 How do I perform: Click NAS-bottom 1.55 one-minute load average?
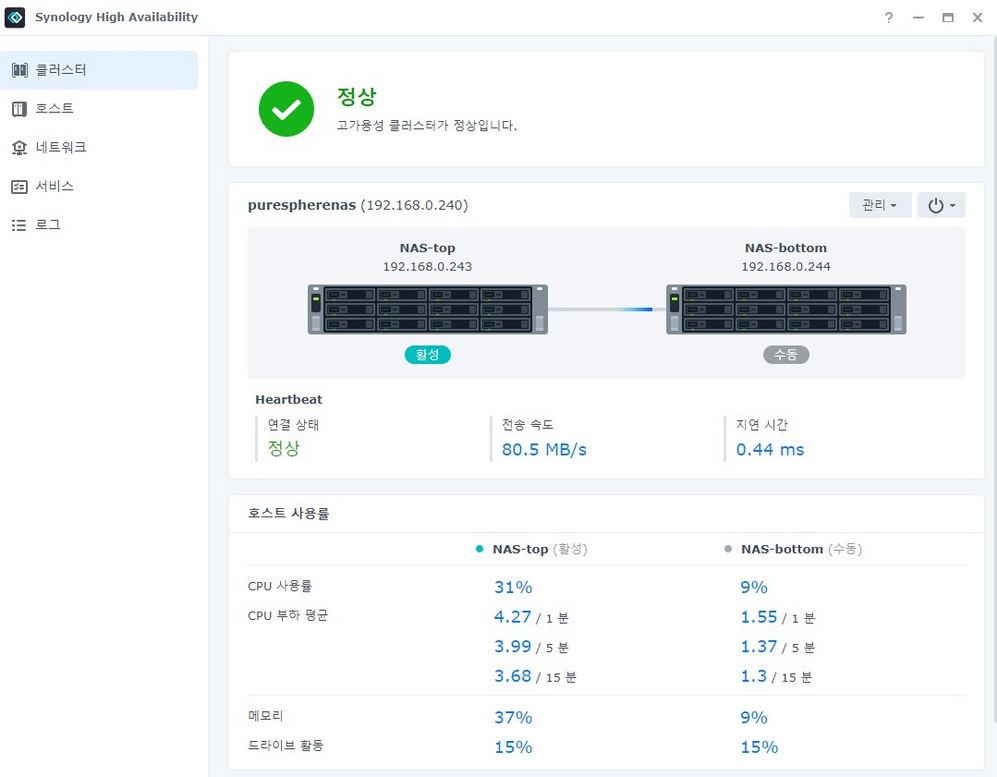point(759,617)
